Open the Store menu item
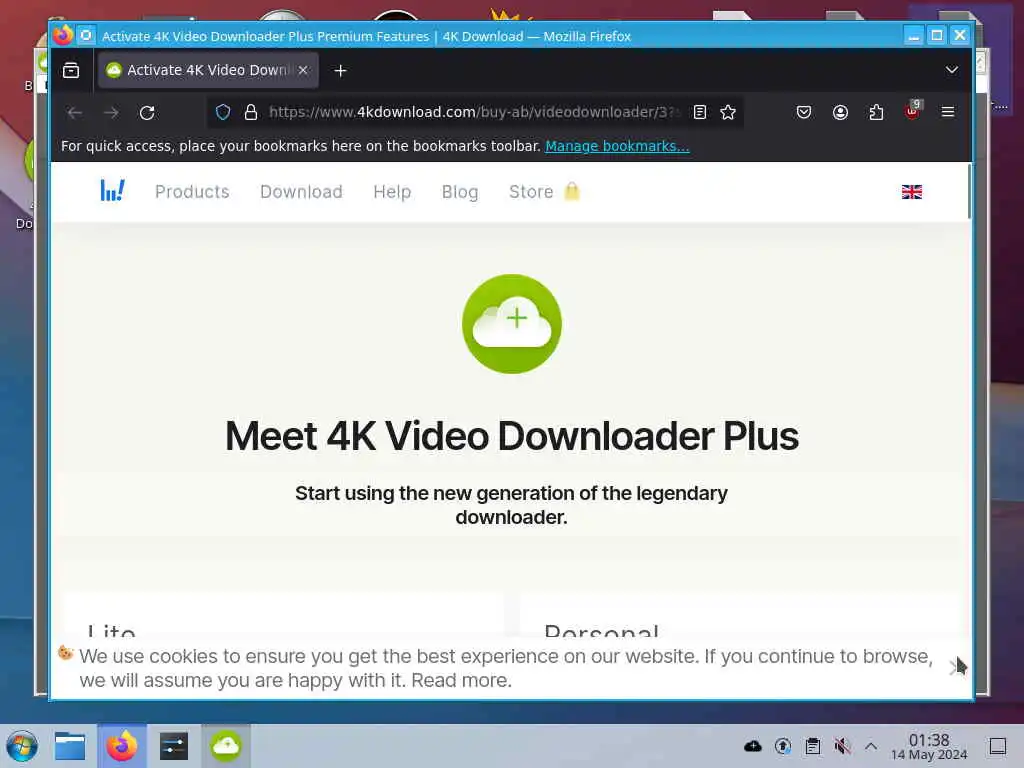 click(531, 191)
